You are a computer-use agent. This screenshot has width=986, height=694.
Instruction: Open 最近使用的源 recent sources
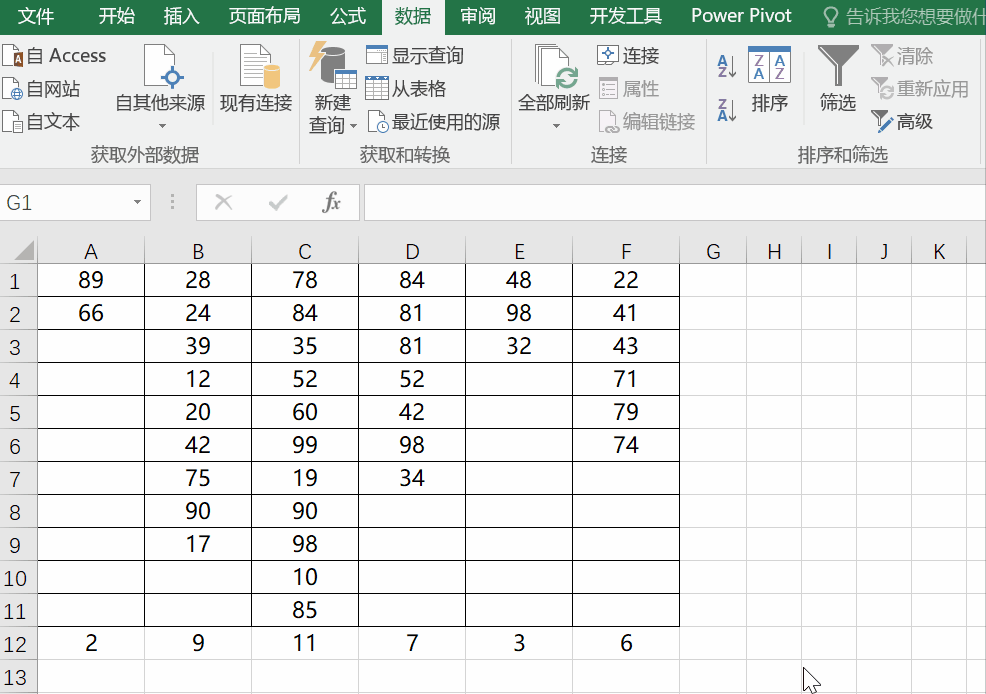434,121
